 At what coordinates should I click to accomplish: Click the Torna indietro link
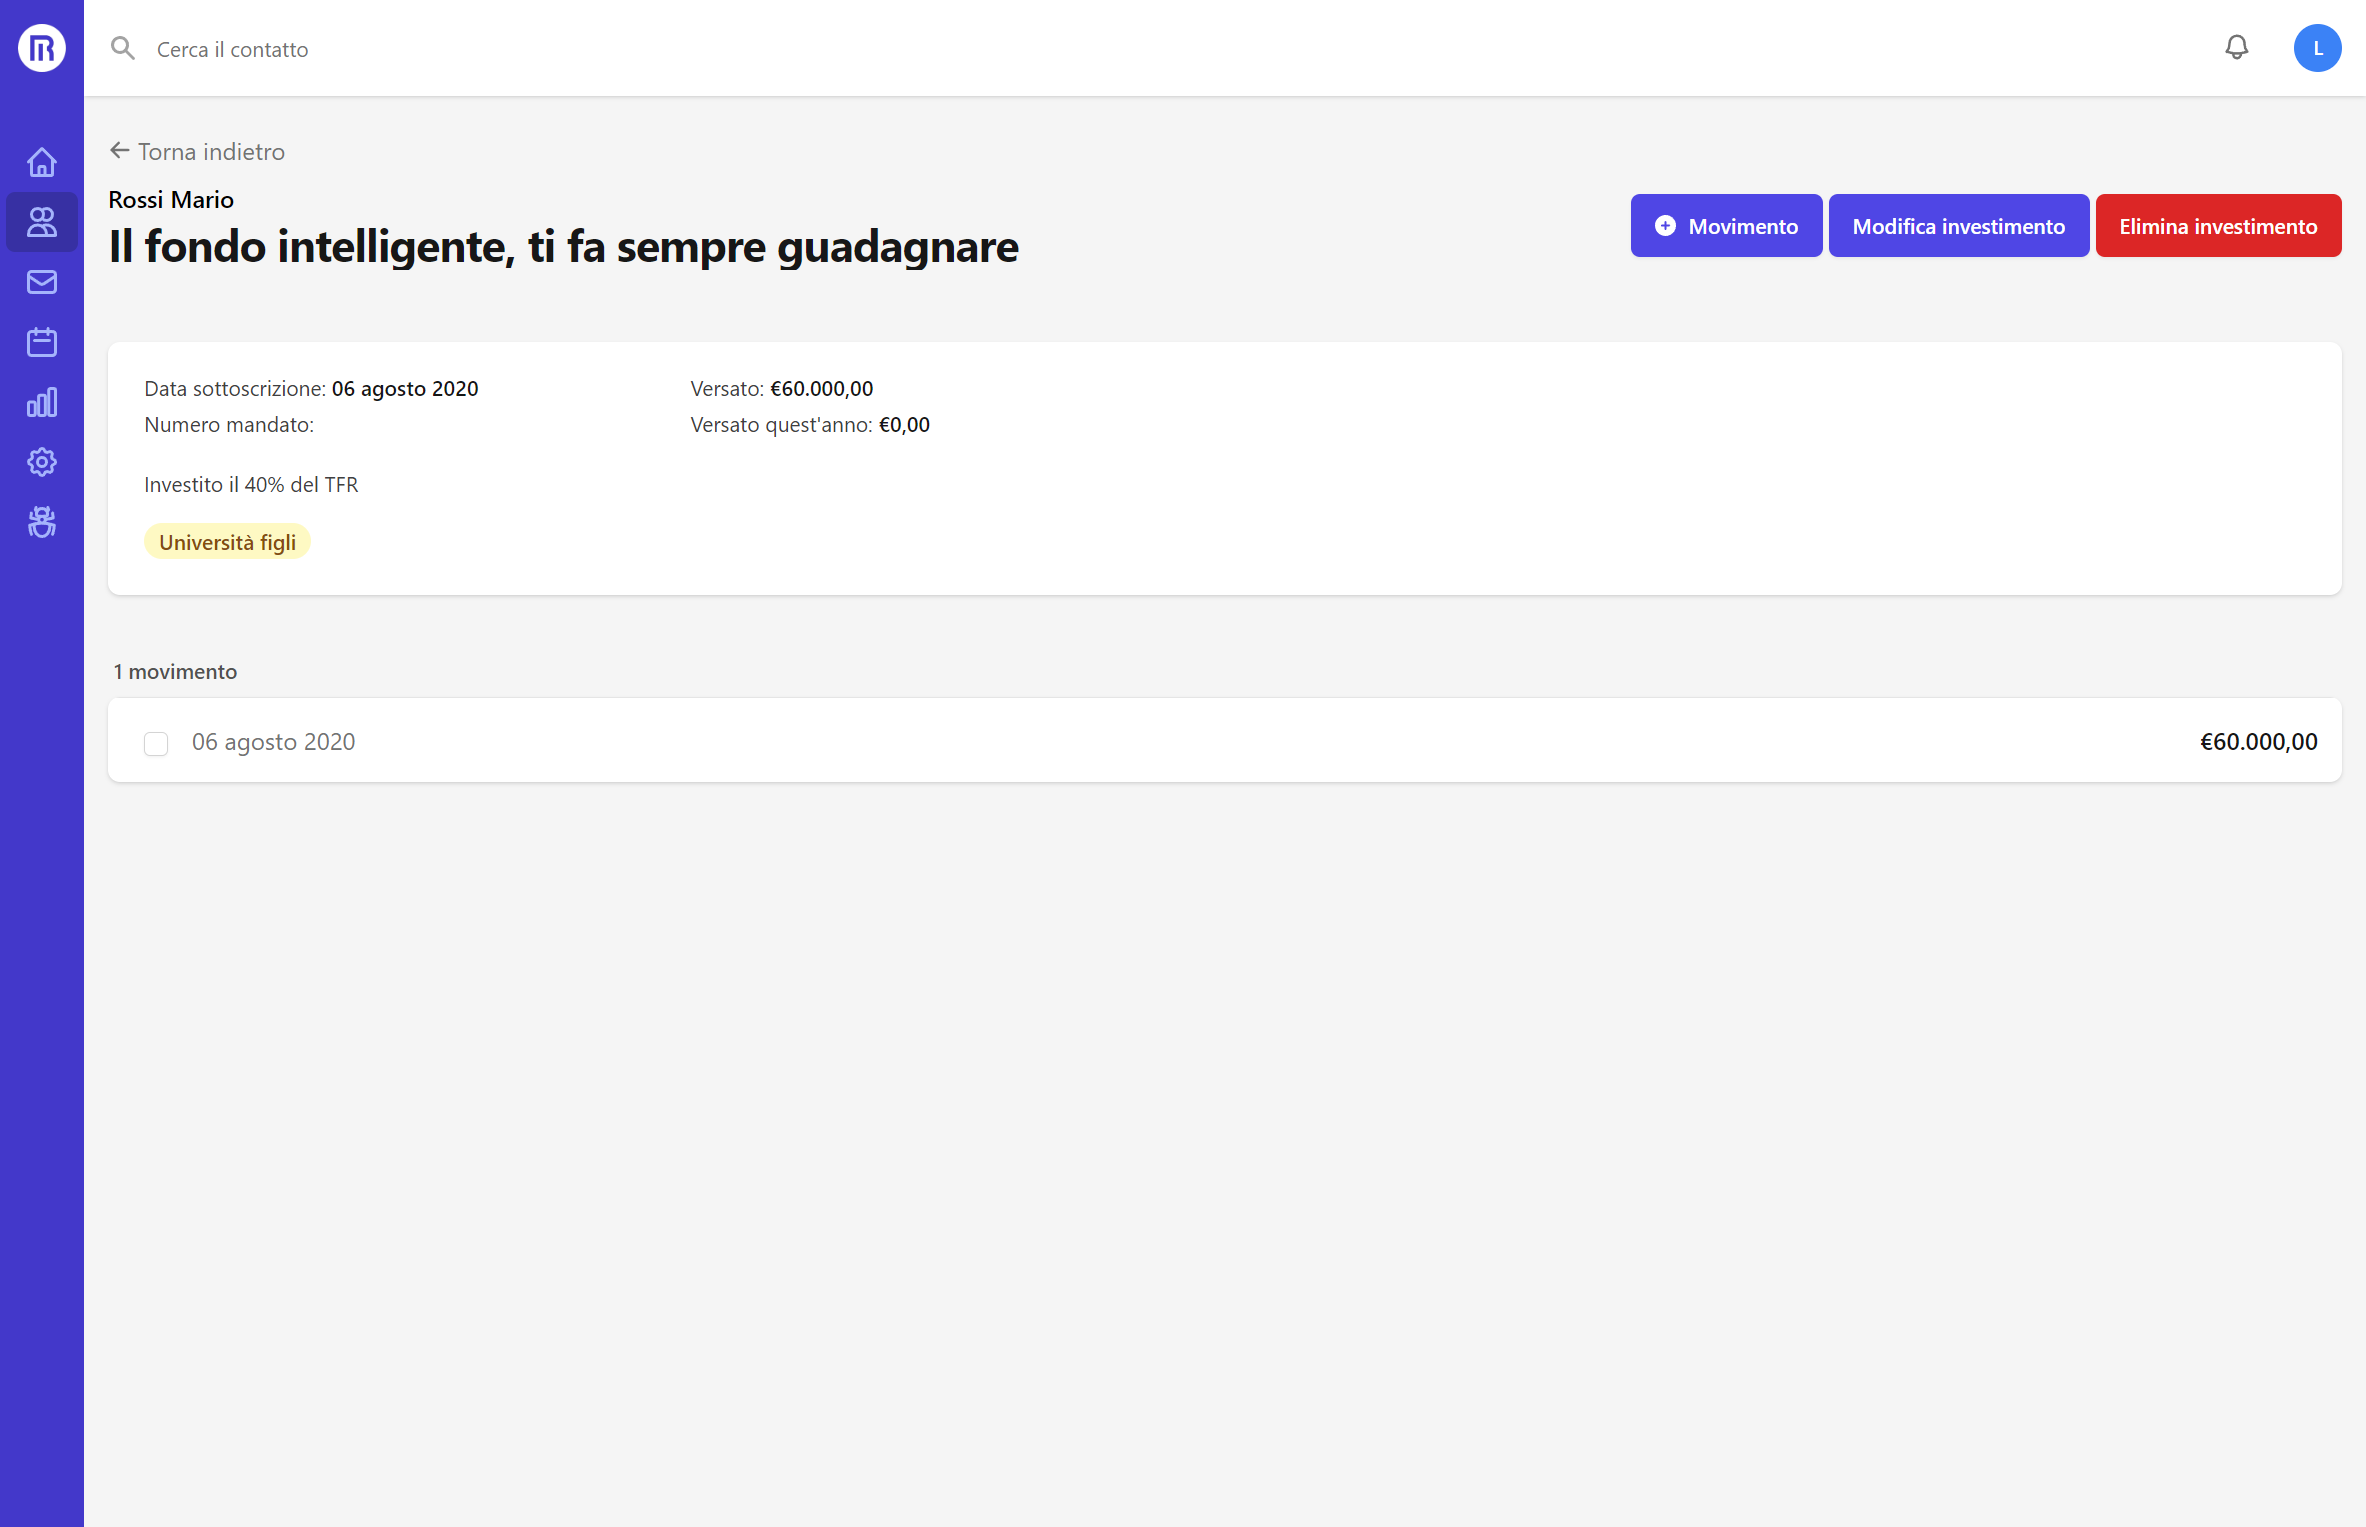(197, 151)
